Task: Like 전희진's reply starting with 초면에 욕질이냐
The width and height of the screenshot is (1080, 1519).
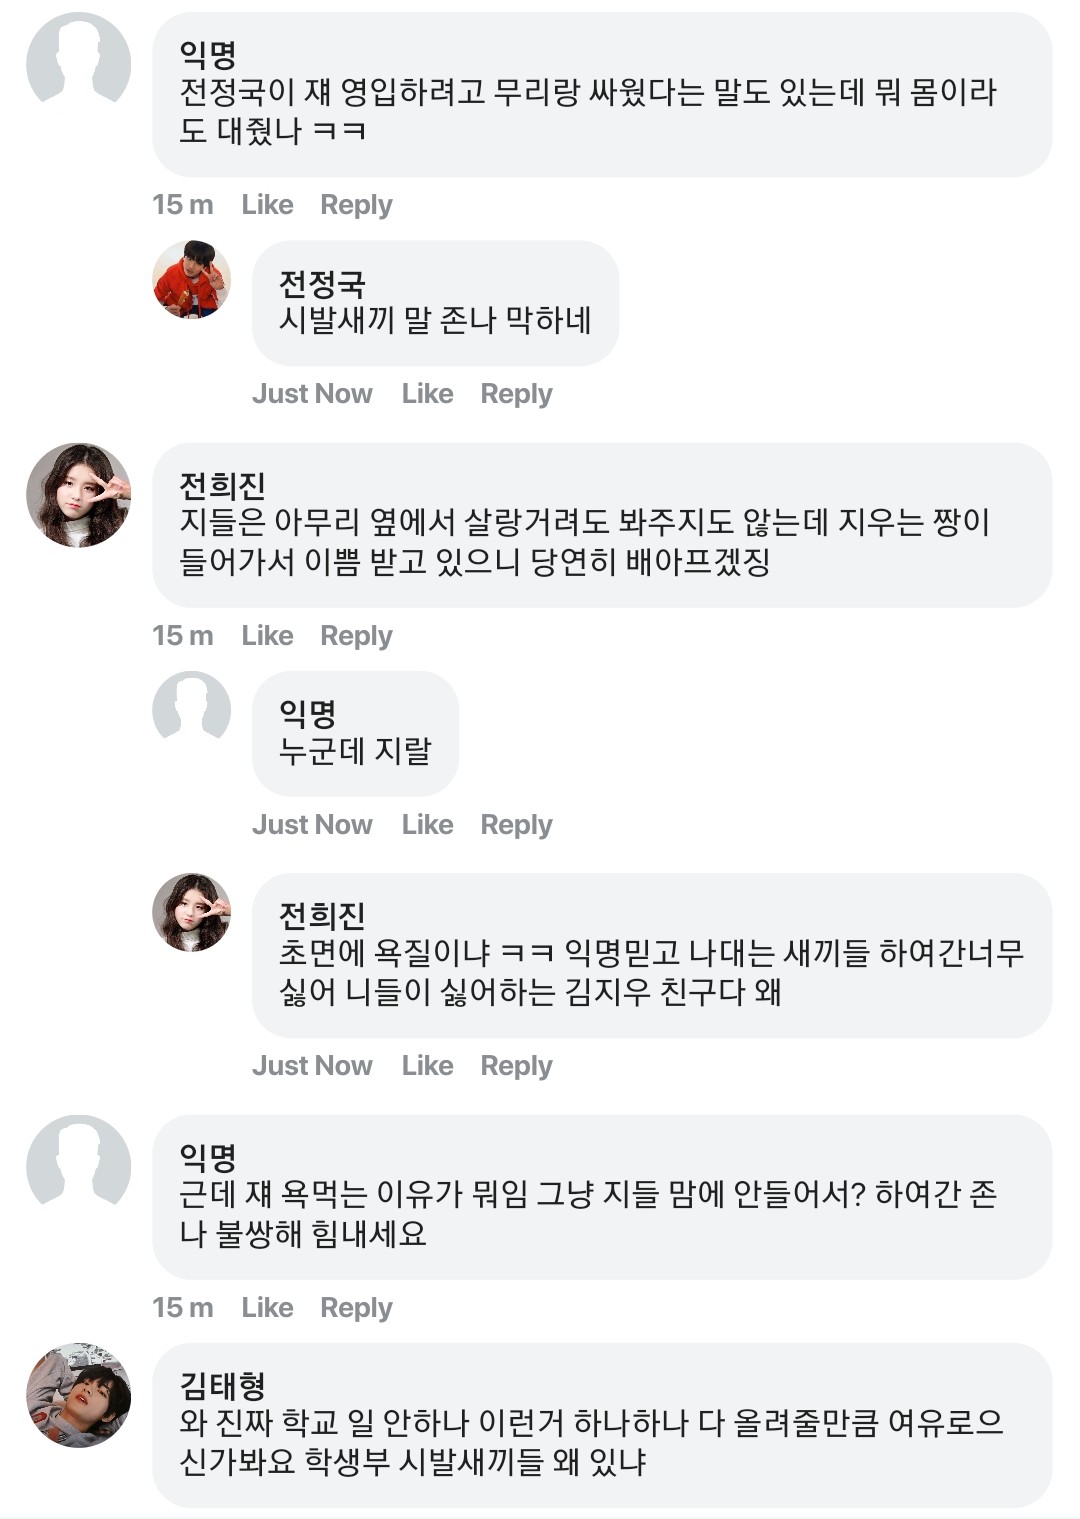Action: 427,1066
